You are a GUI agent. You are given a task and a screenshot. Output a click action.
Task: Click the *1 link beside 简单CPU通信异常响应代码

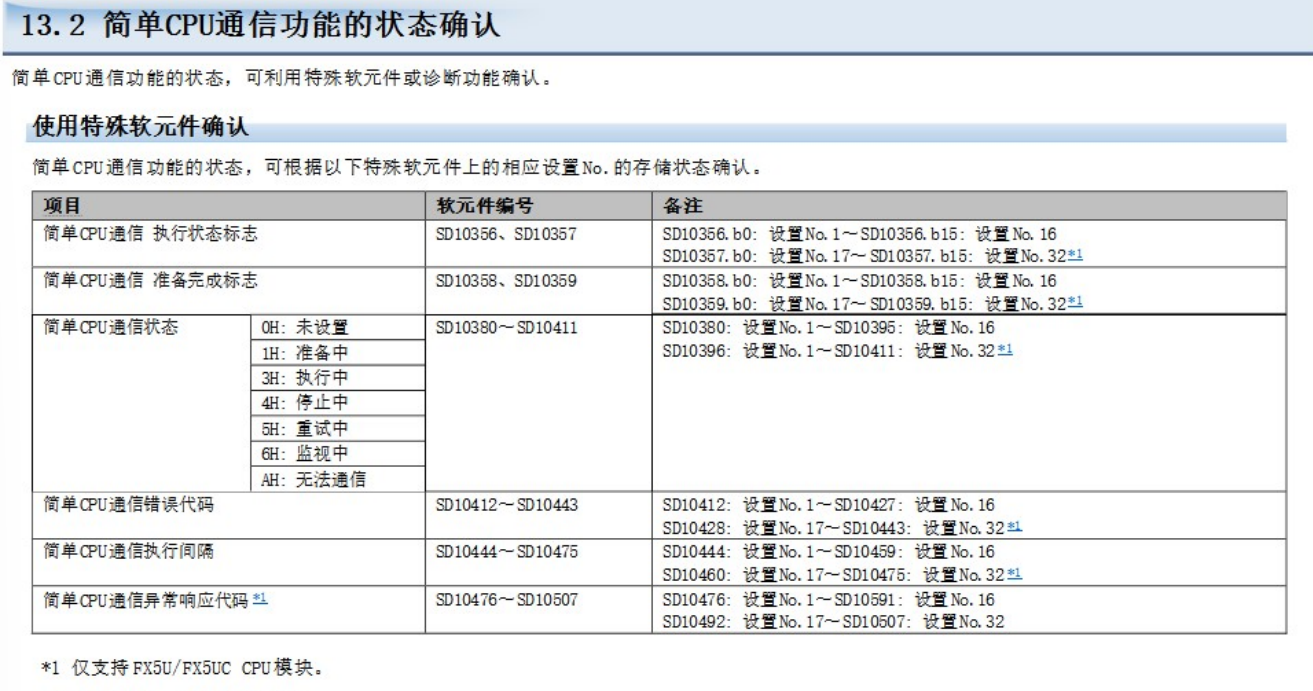[260, 599]
